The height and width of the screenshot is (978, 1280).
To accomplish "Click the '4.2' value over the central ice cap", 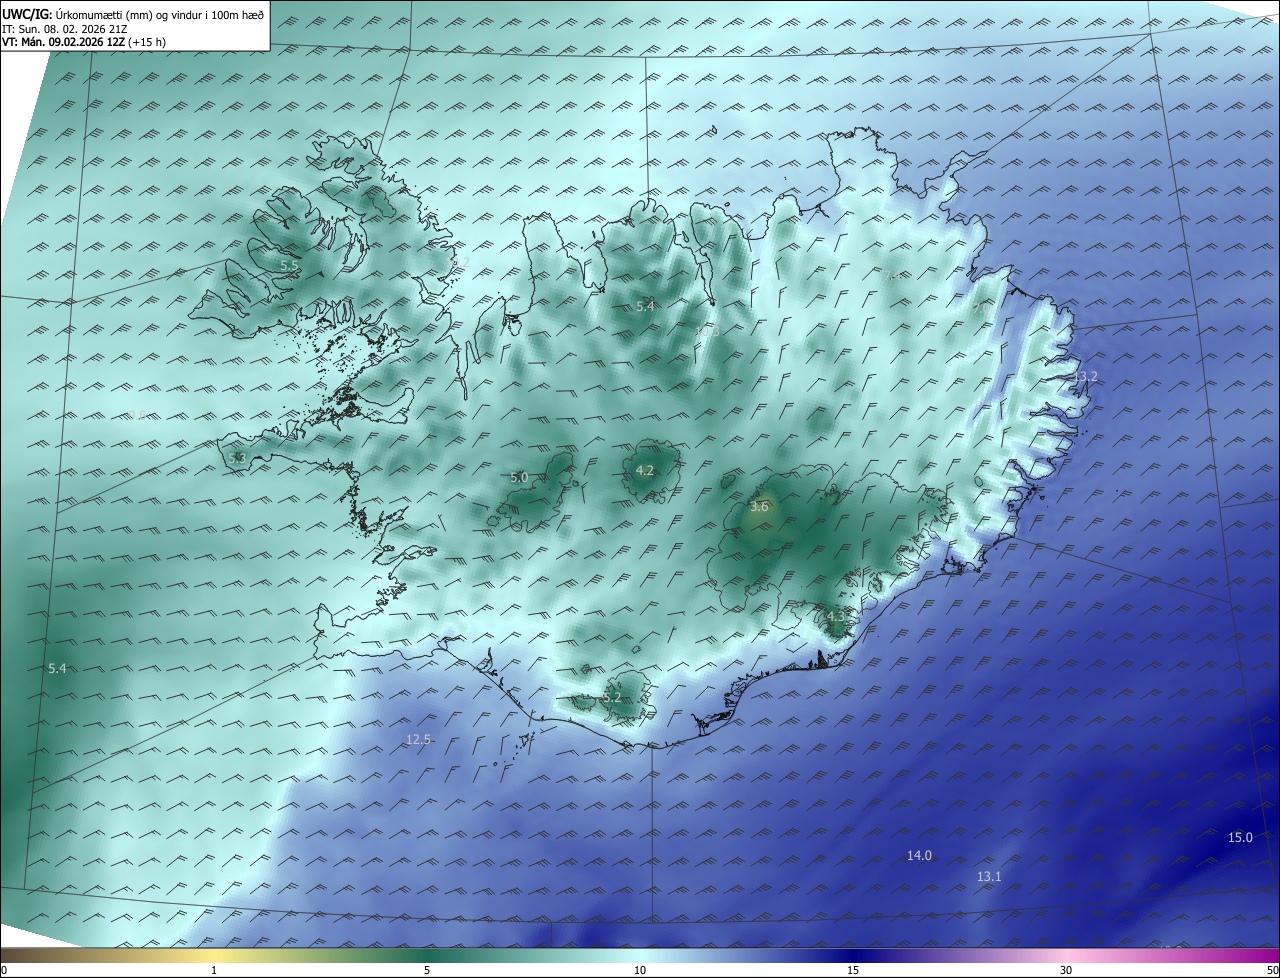I will point(645,471).
